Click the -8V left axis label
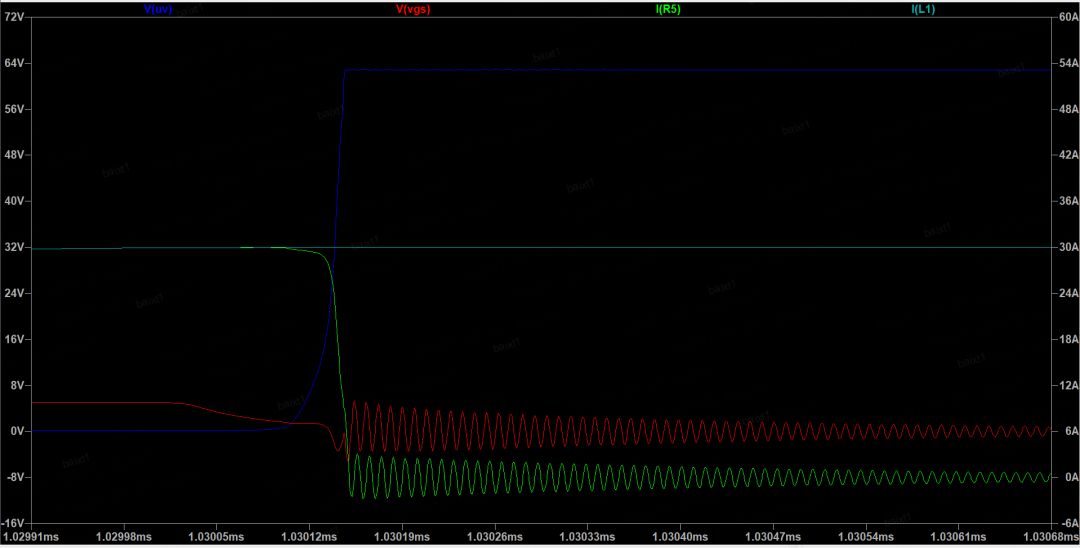 coord(15,477)
